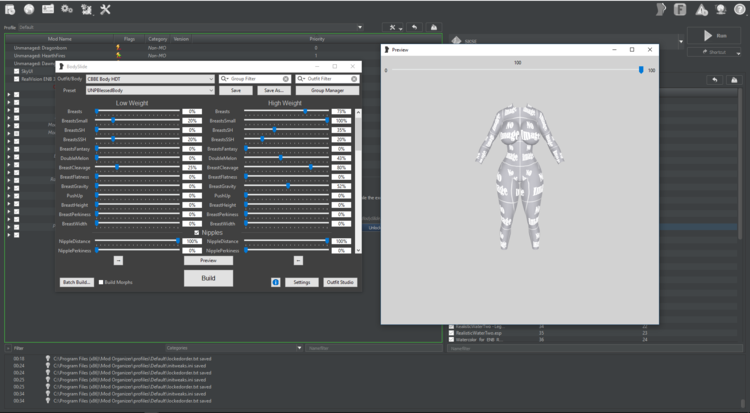Click the High Weight Breasts slider handle

pyautogui.click(x=305, y=111)
